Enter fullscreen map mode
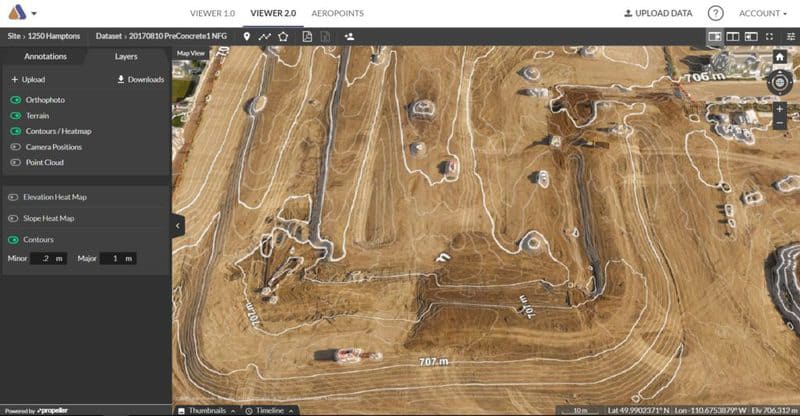This screenshot has width=800, height=416. pyautogui.click(x=769, y=36)
